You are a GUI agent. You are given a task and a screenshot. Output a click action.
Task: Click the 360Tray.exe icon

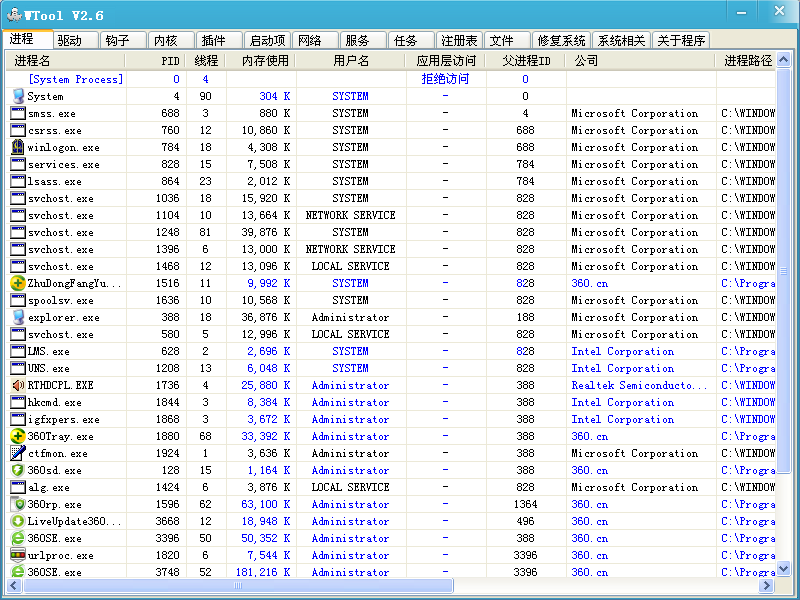18,436
